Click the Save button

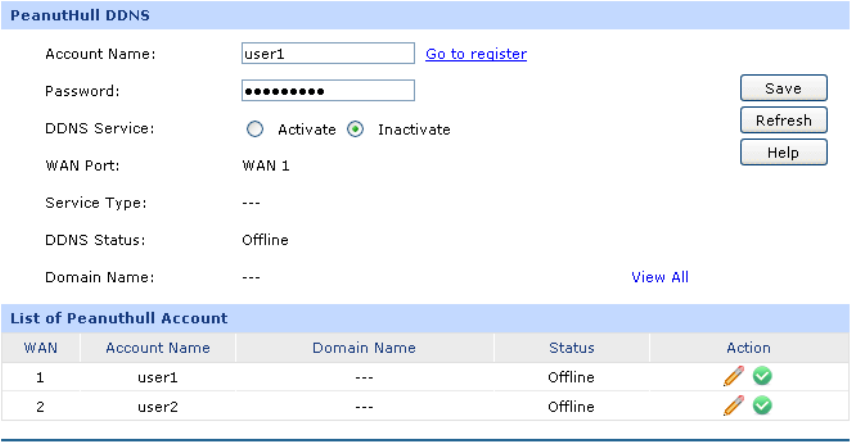coord(784,88)
